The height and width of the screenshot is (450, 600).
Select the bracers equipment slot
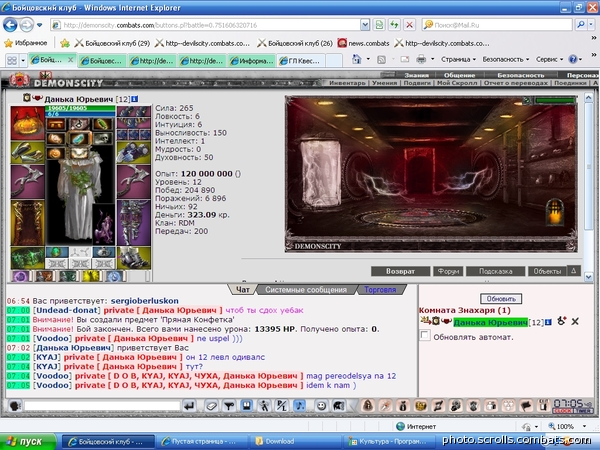coord(28,152)
